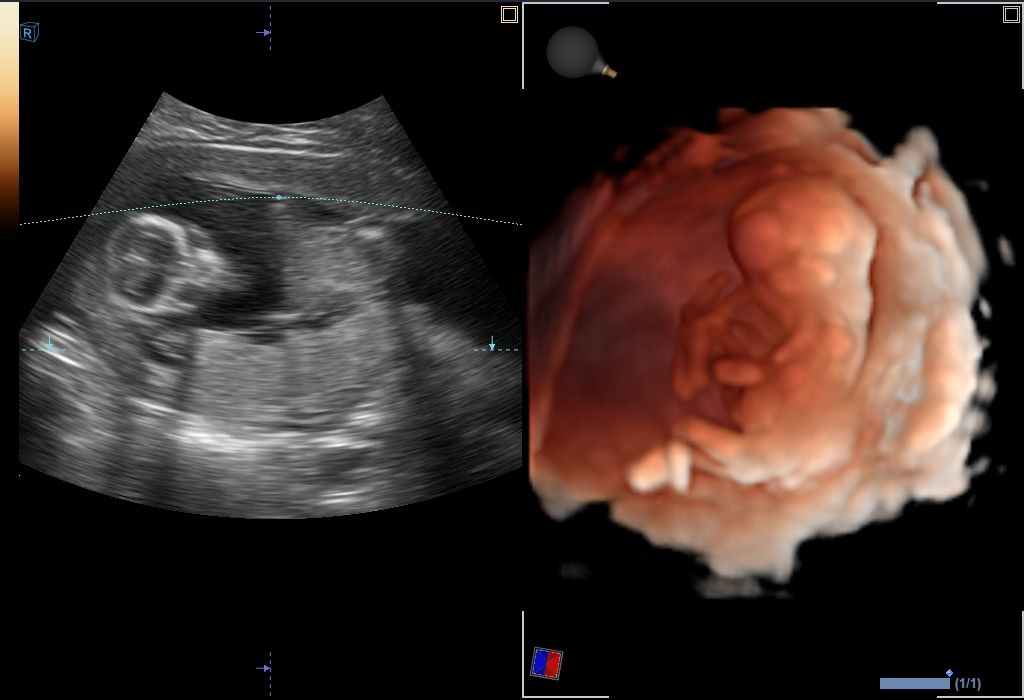Maximize the 3D rendered view pane
Image resolution: width=1024 pixels, height=700 pixels.
click(1011, 14)
